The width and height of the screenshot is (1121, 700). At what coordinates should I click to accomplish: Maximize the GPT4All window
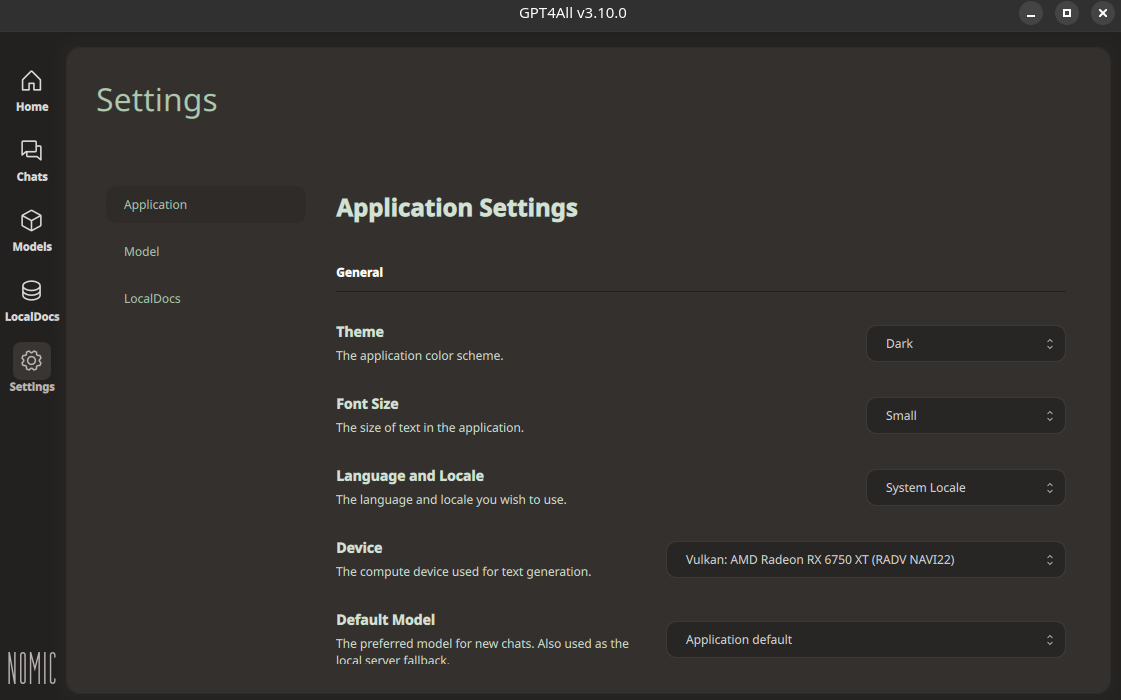tap(1067, 14)
